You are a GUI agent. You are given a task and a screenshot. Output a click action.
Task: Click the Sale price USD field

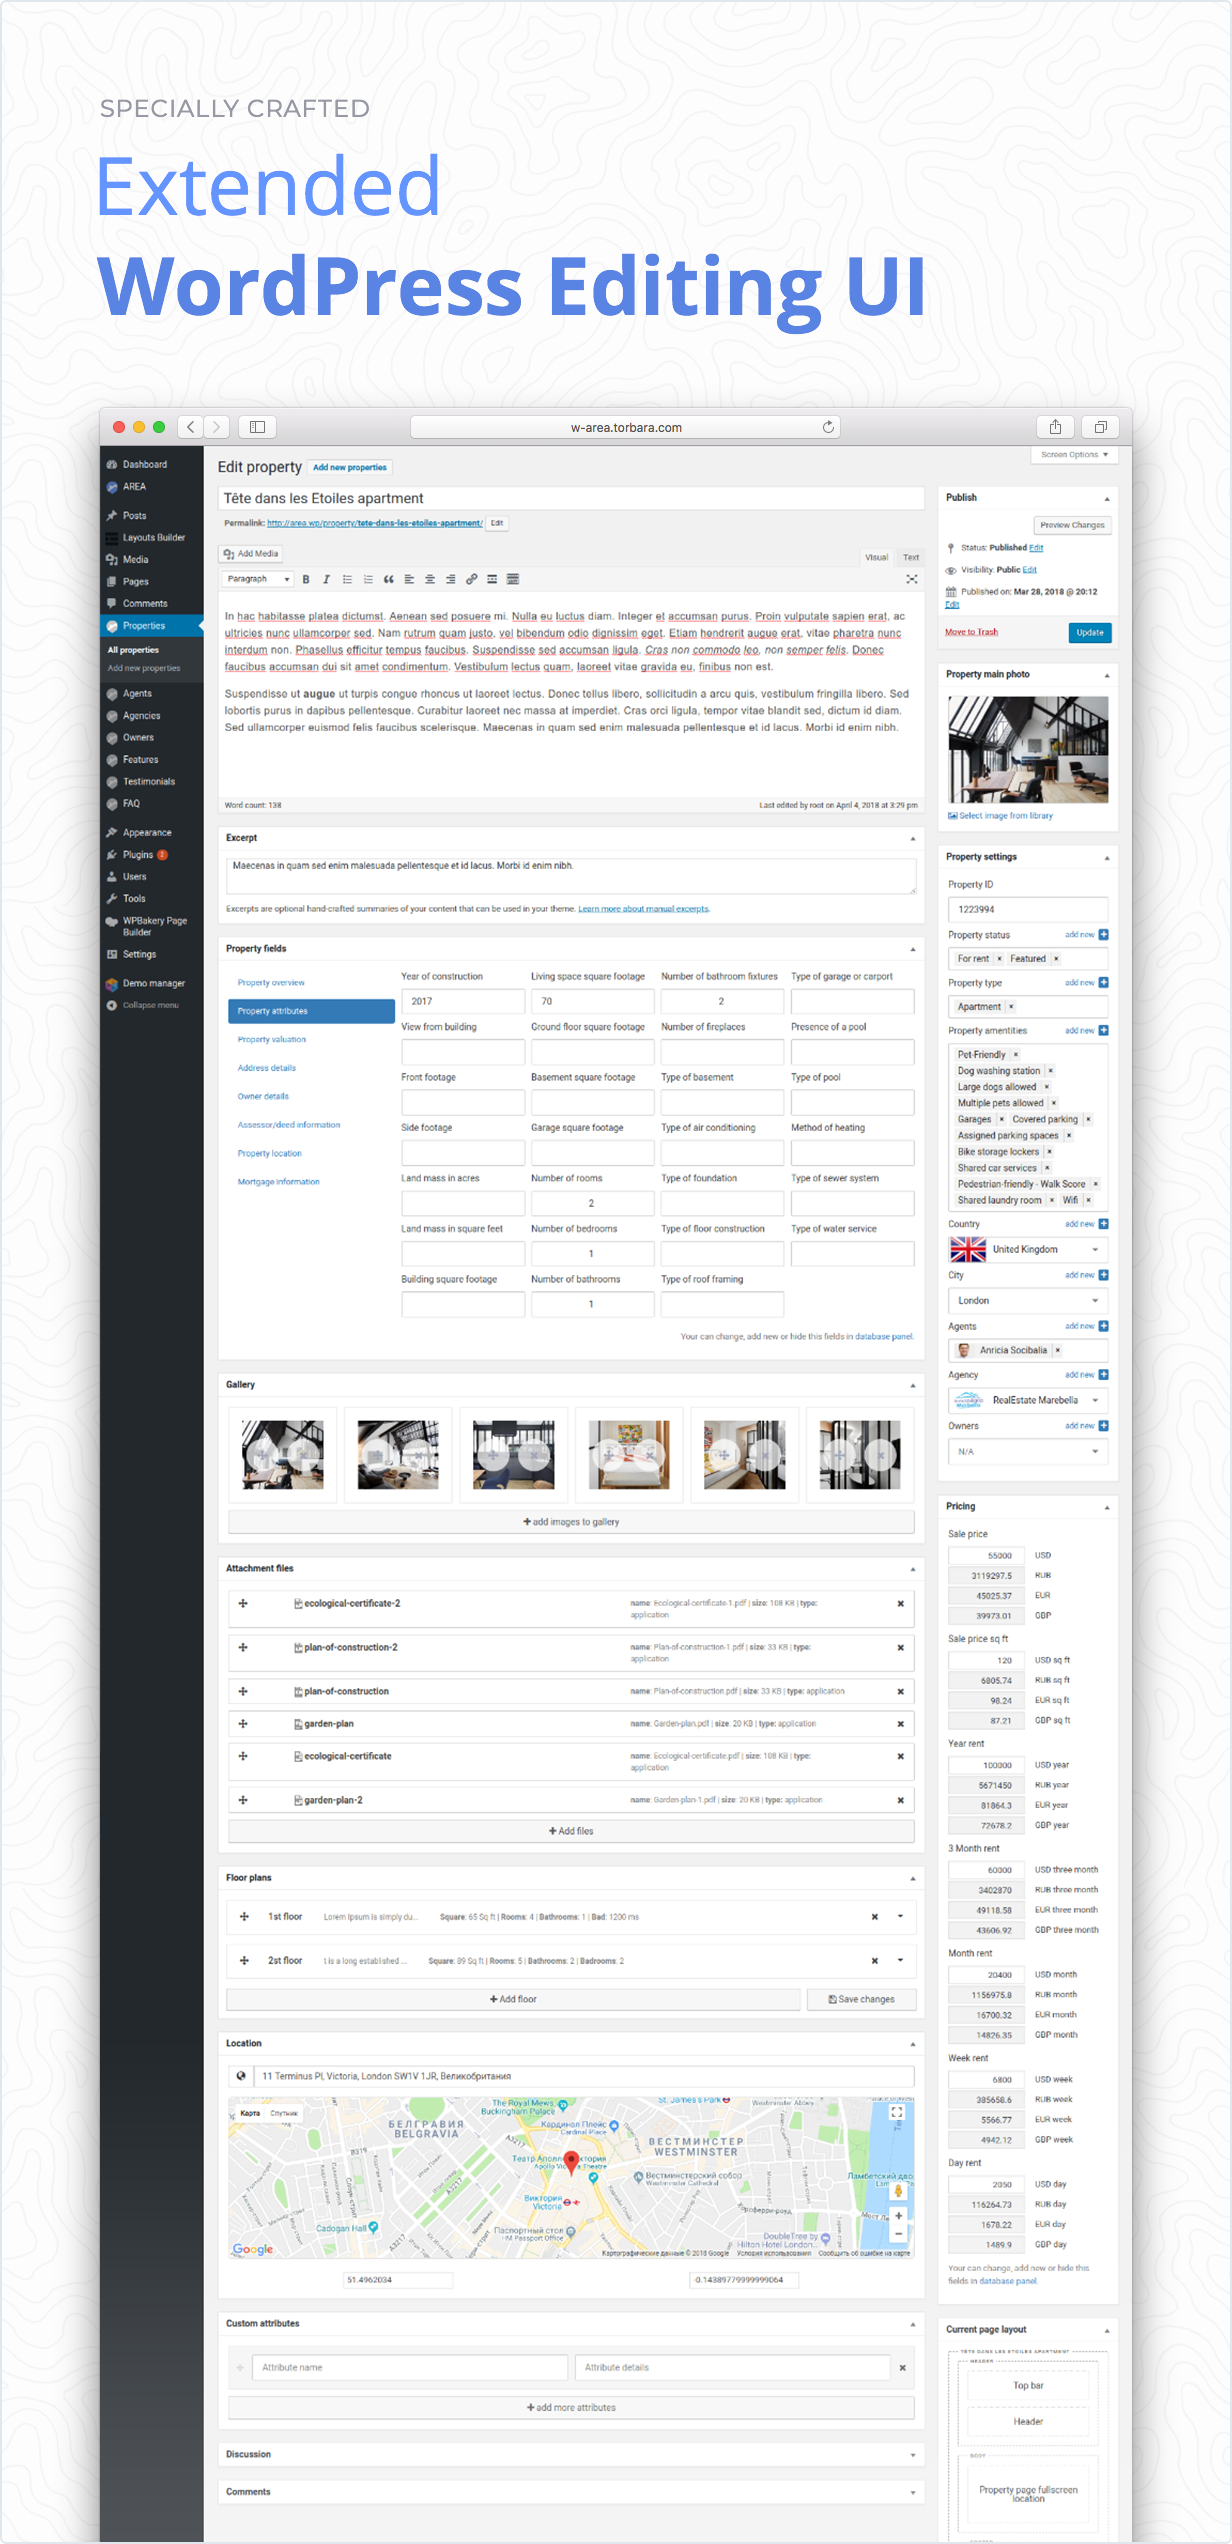click(987, 1556)
